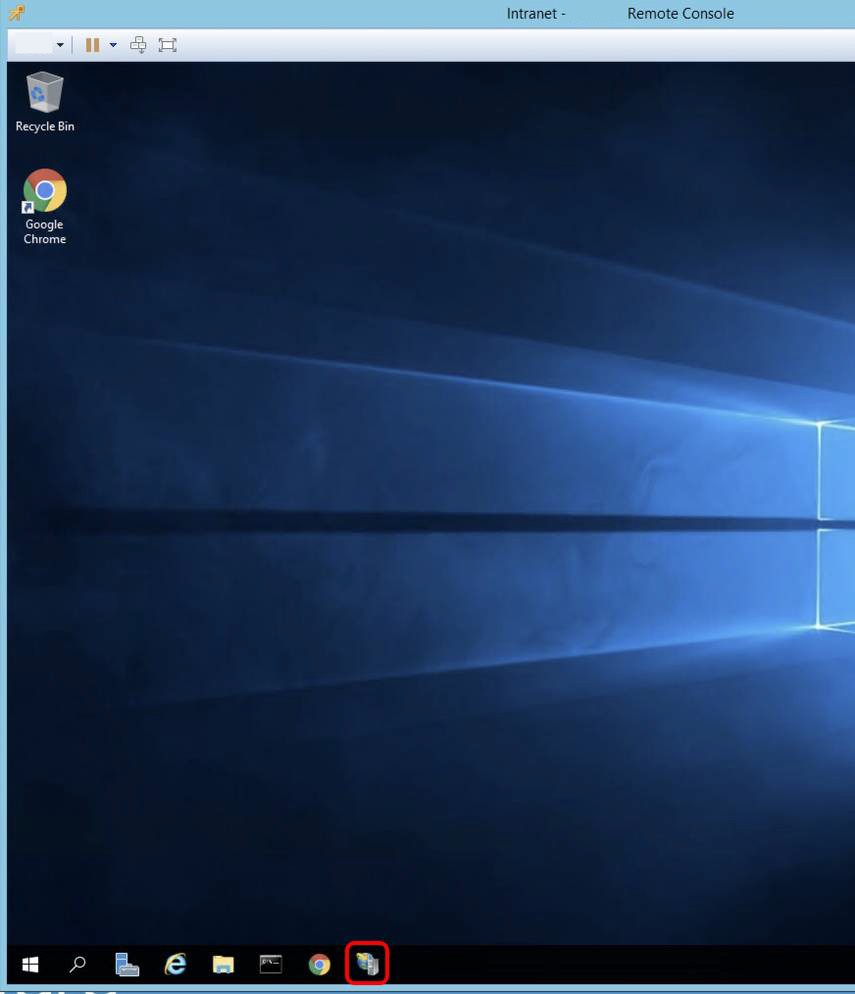Click the Intranet label in the header
The height and width of the screenshot is (994, 855).
coord(535,13)
